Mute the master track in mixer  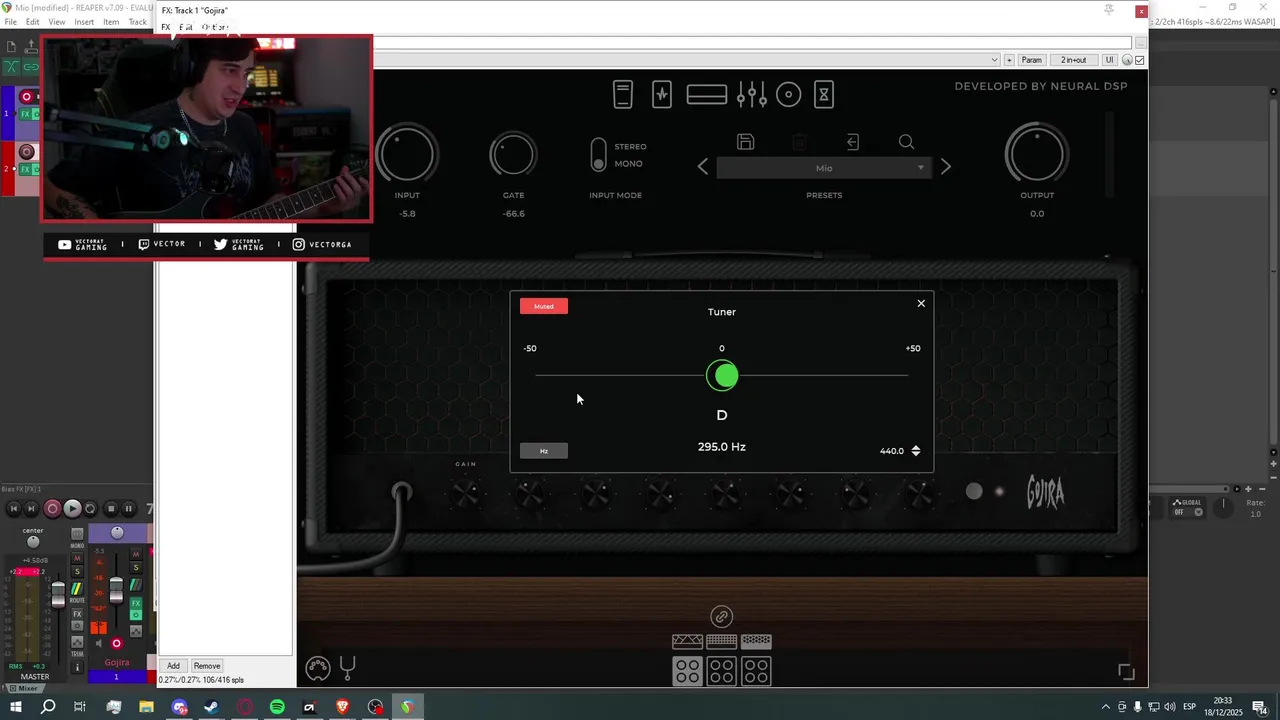77,558
